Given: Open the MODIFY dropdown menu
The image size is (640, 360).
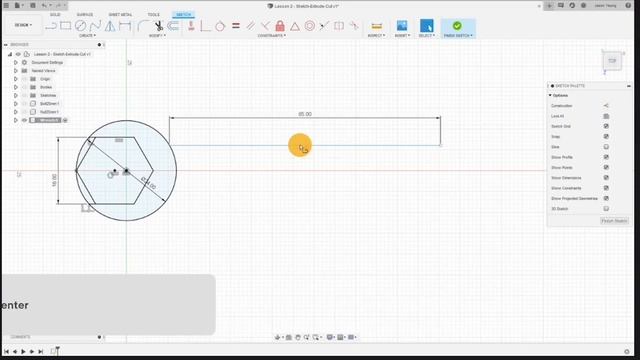Looking at the screenshot, I should point(157,36).
